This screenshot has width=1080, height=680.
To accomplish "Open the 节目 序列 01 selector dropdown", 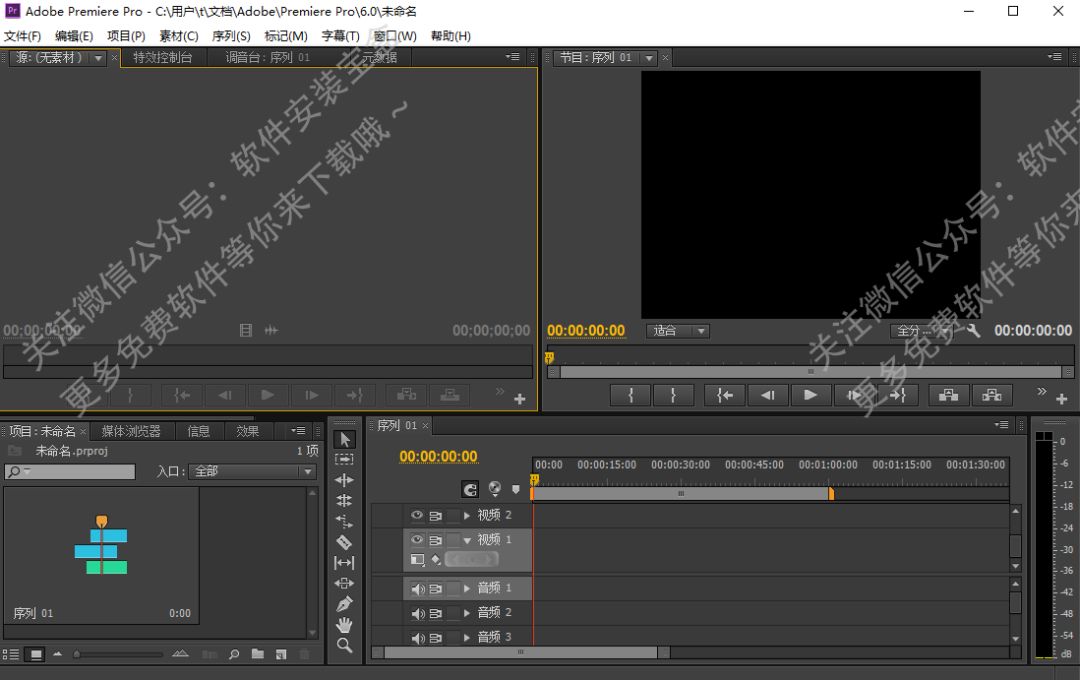I will 649,58.
